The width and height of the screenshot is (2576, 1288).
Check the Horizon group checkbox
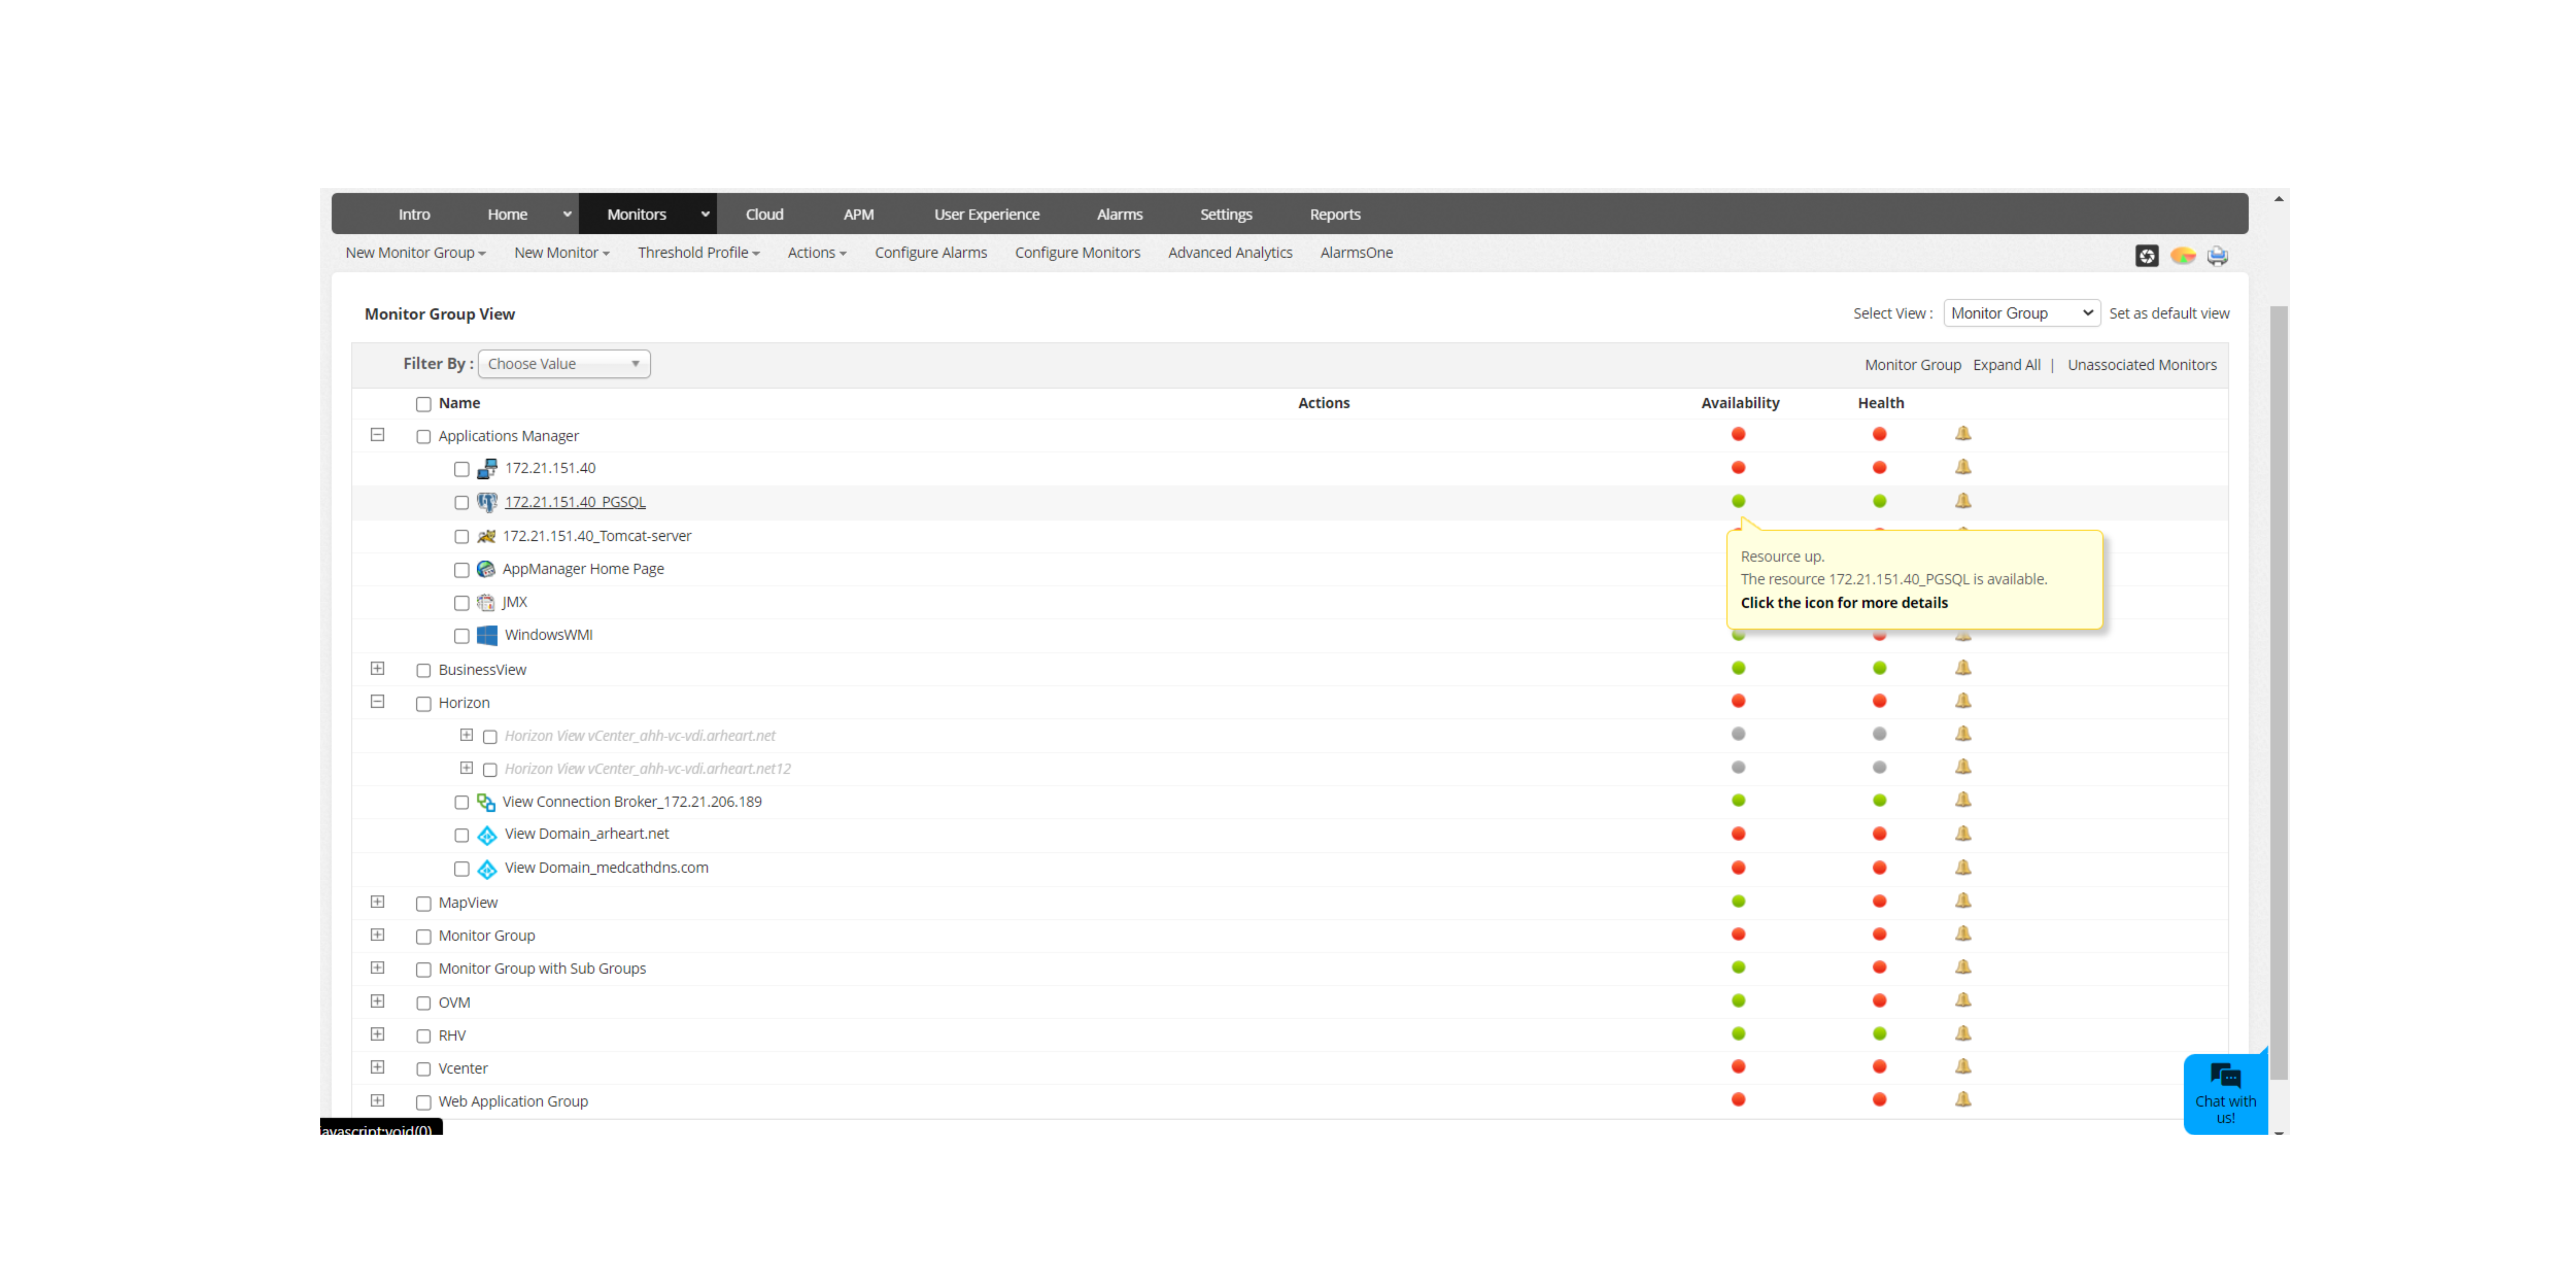(424, 703)
